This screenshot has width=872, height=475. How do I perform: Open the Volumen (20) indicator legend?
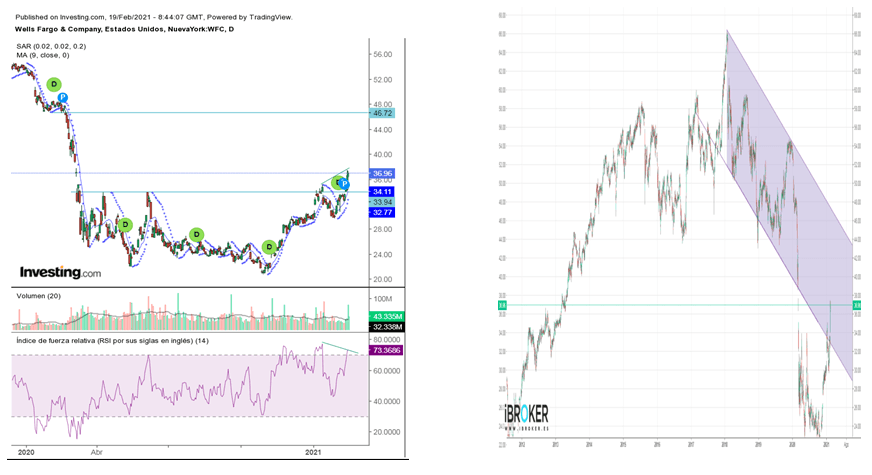(x=40, y=296)
